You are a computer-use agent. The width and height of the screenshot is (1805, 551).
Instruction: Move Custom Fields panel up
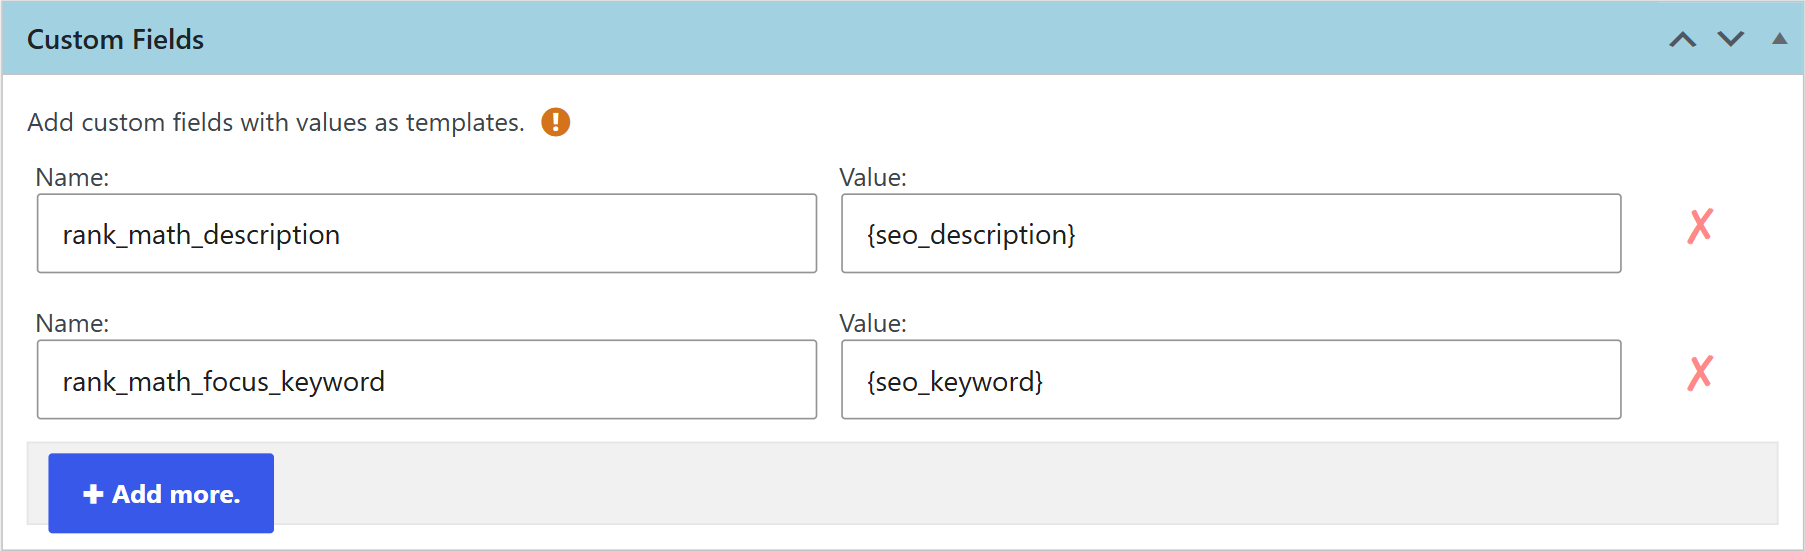pos(1683,39)
